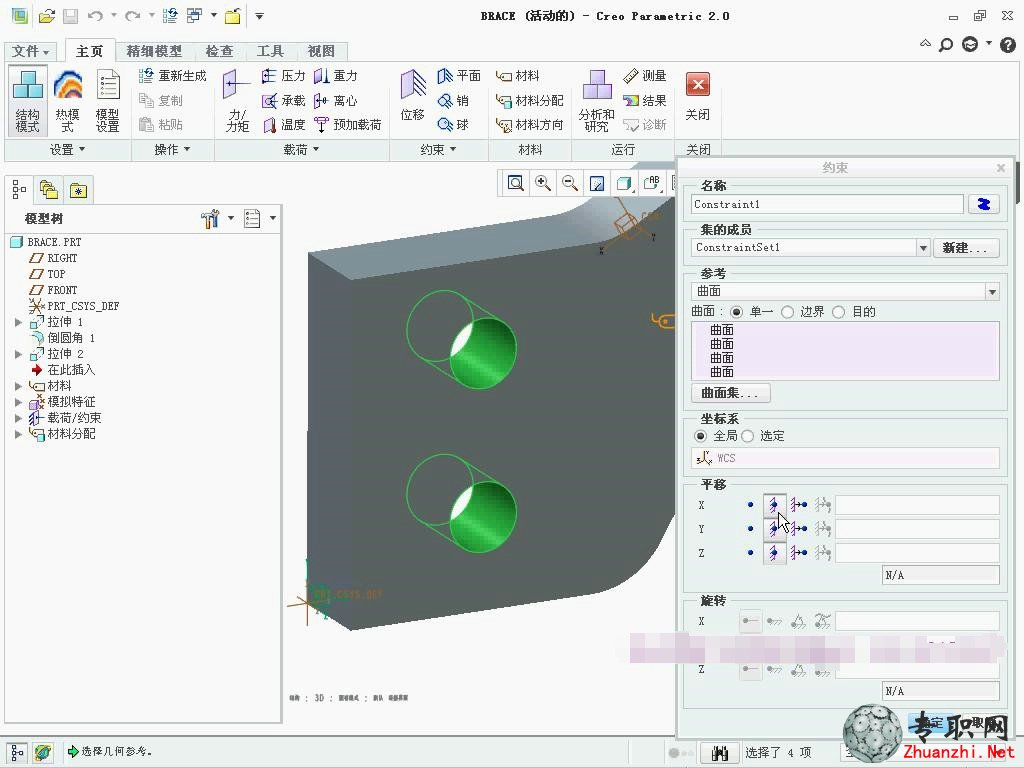The width and height of the screenshot is (1024, 768).
Task: Click the 预加载荷 (preload) tool
Action: [347, 125]
